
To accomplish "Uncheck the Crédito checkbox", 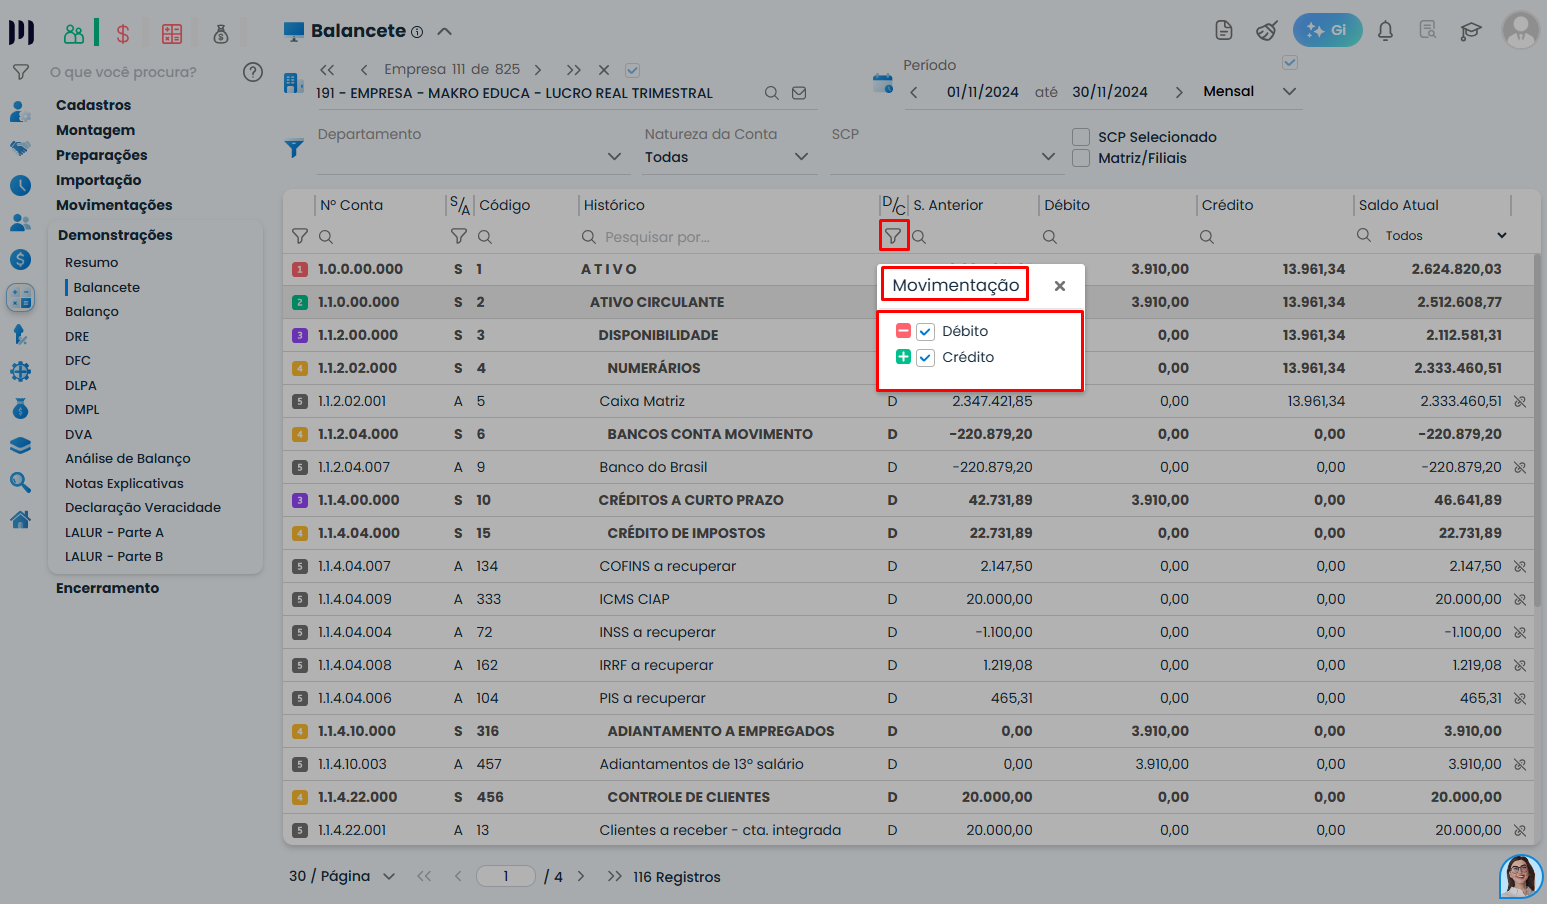I will tap(926, 358).
